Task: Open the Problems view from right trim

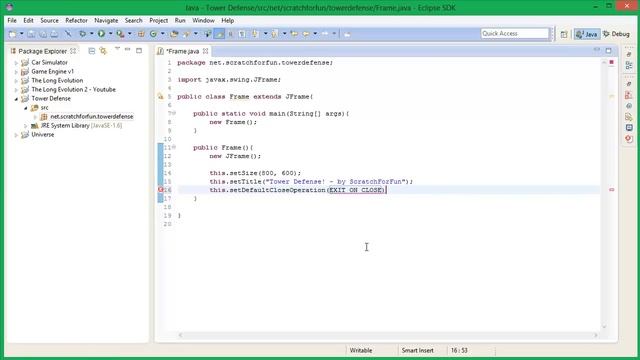Action: coord(629,95)
